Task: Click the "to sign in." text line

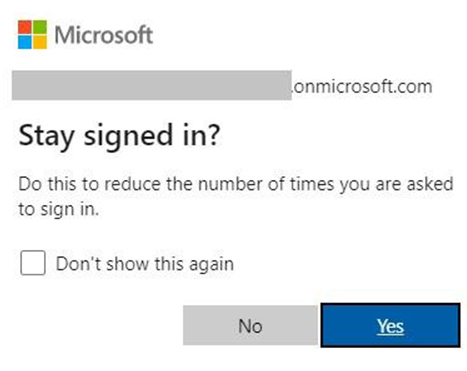Action: (x=59, y=209)
